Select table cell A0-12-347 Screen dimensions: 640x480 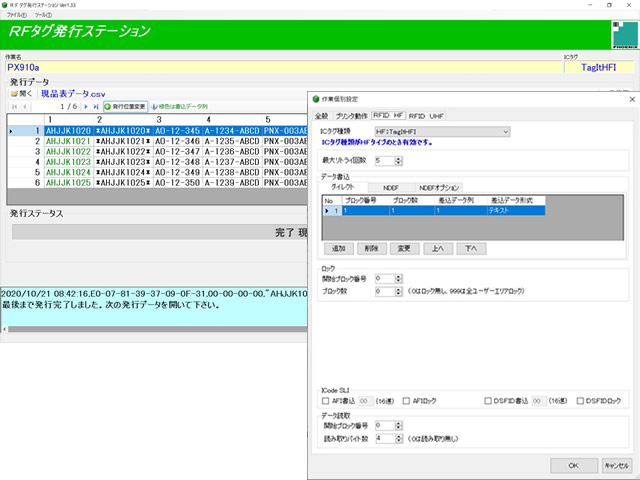[x=178, y=152]
